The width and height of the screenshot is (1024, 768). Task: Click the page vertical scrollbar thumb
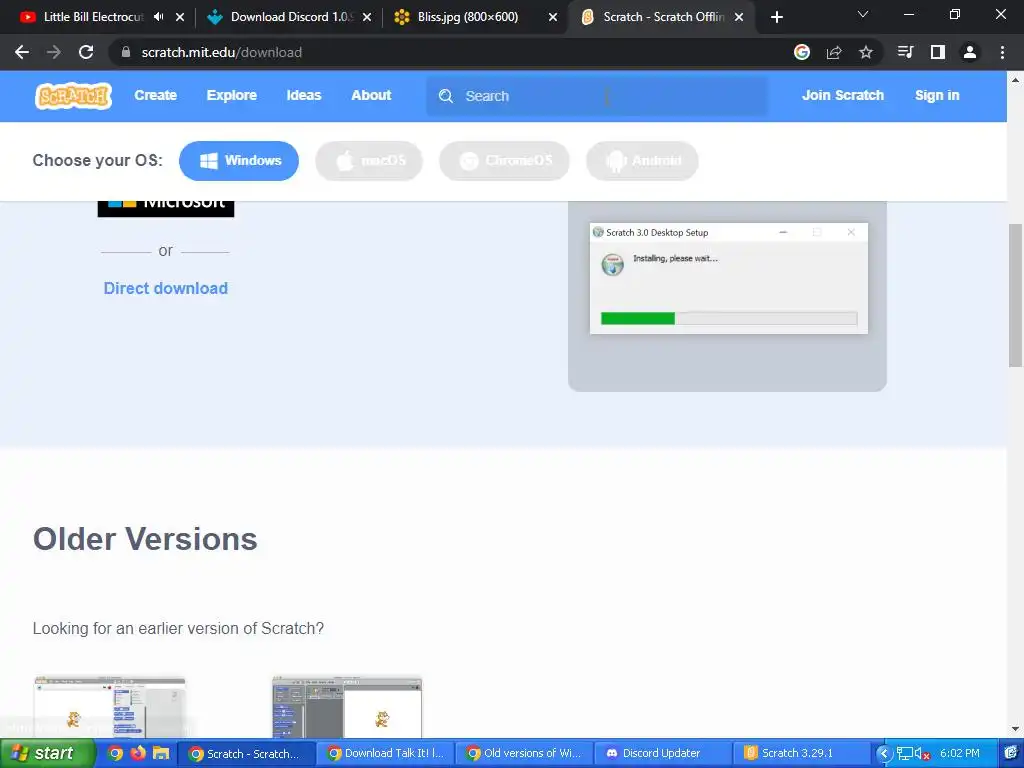pyautogui.click(x=1016, y=295)
